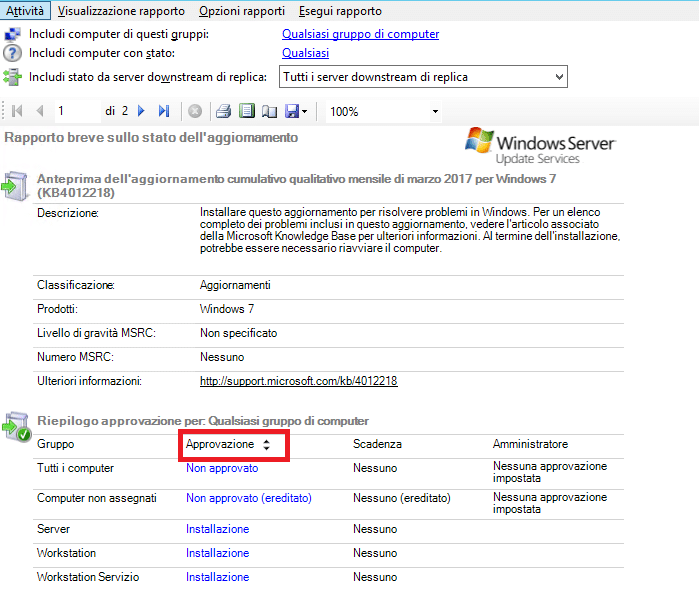Select the Server group cell
Screen dimensions: 699x603
coord(53,529)
